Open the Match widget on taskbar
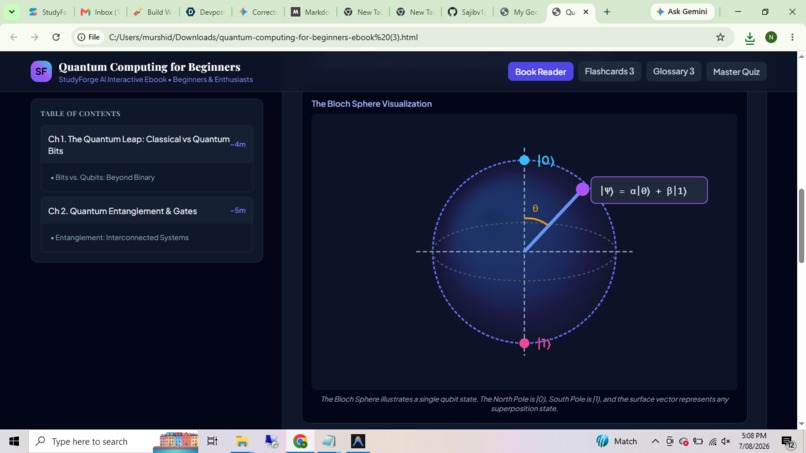The image size is (806, 453). click(616, 441)
